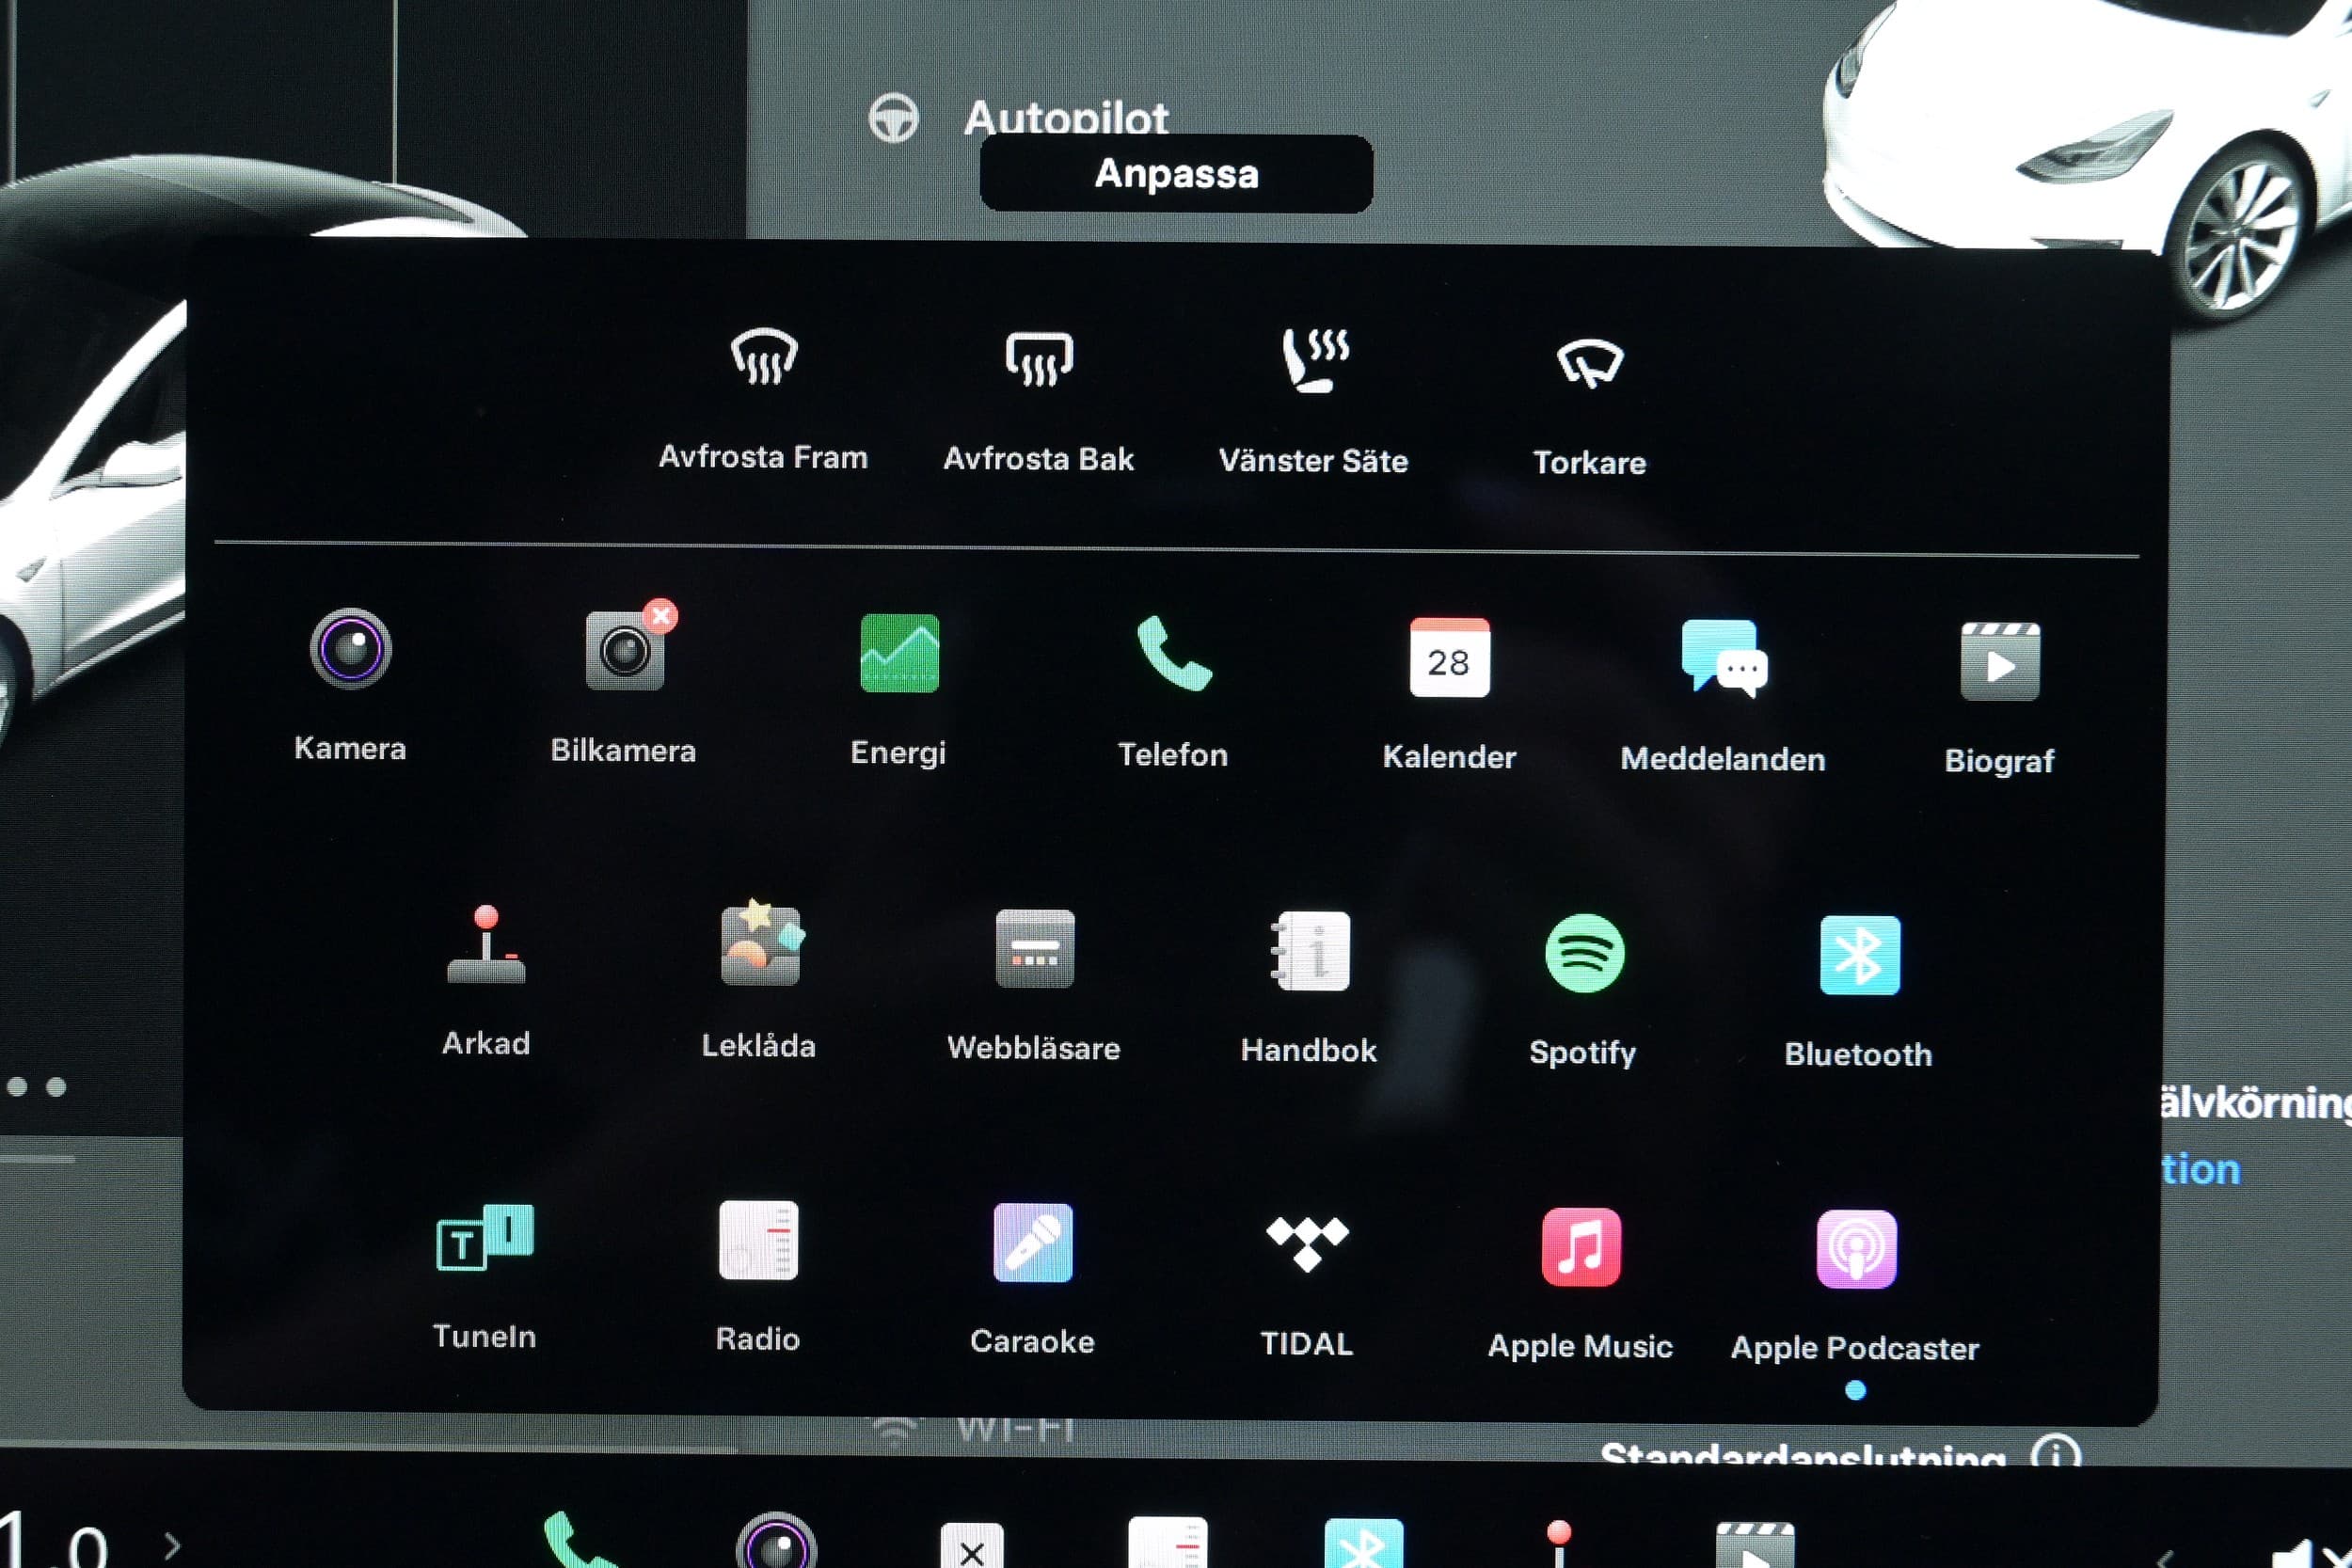Select Autopilot in the settings menu
The width and height of the screenshot is (2352, 1568).
coord(1065,118)
